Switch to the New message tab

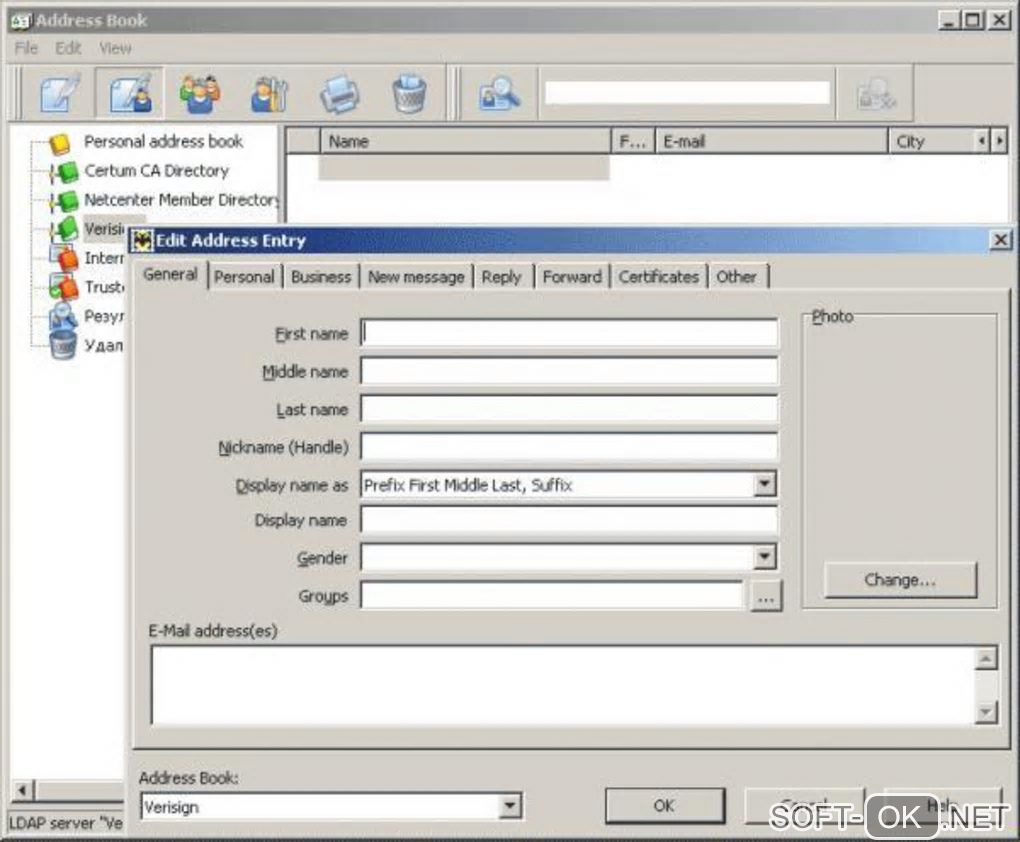coord(416,277)
